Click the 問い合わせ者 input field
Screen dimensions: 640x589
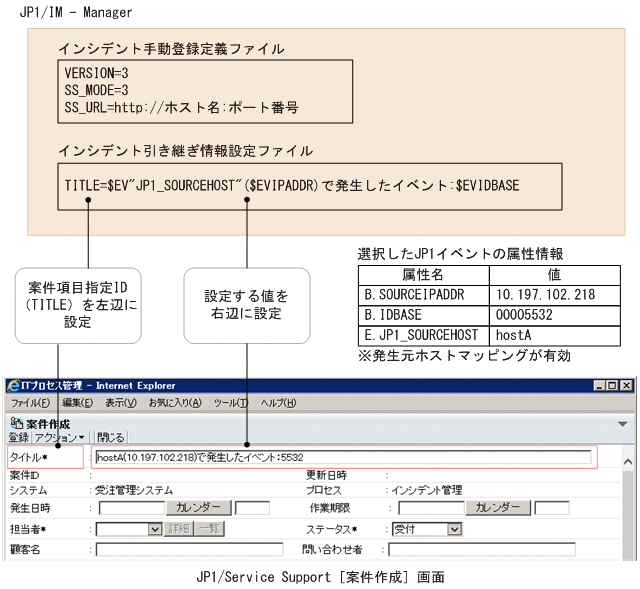(482, 549)
